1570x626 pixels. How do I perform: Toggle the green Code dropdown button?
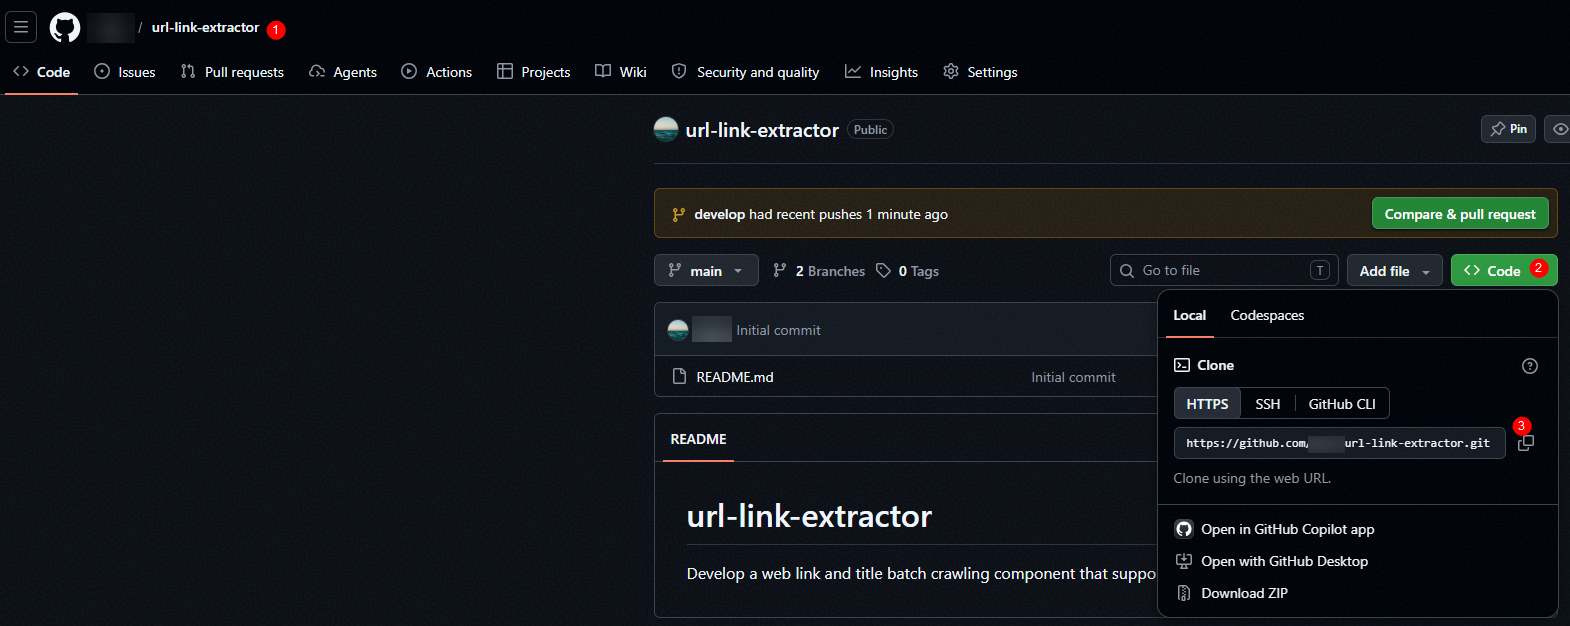tap(1504, 271)
